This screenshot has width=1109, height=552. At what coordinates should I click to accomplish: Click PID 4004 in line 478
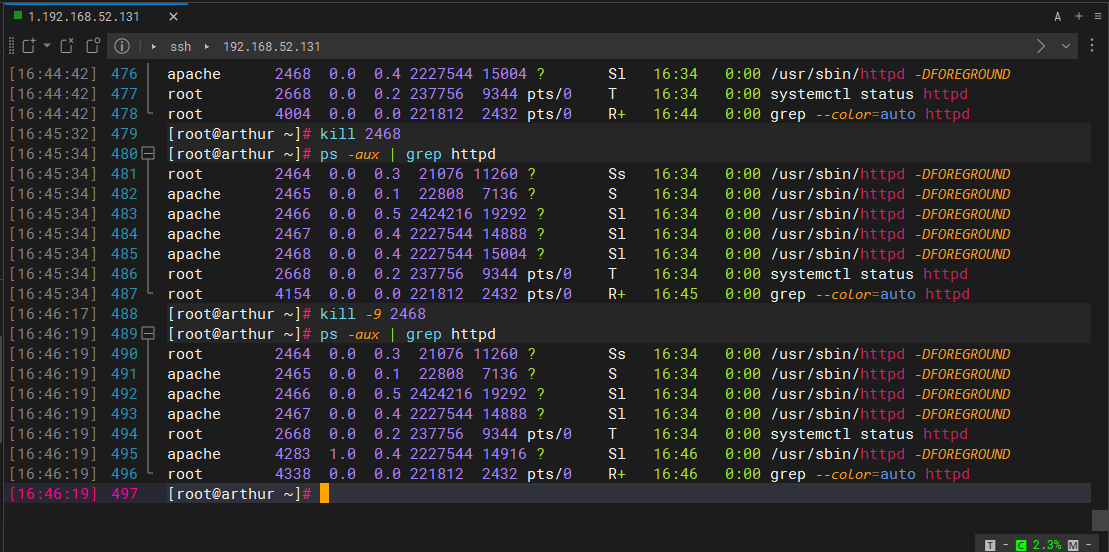point(293,114)
